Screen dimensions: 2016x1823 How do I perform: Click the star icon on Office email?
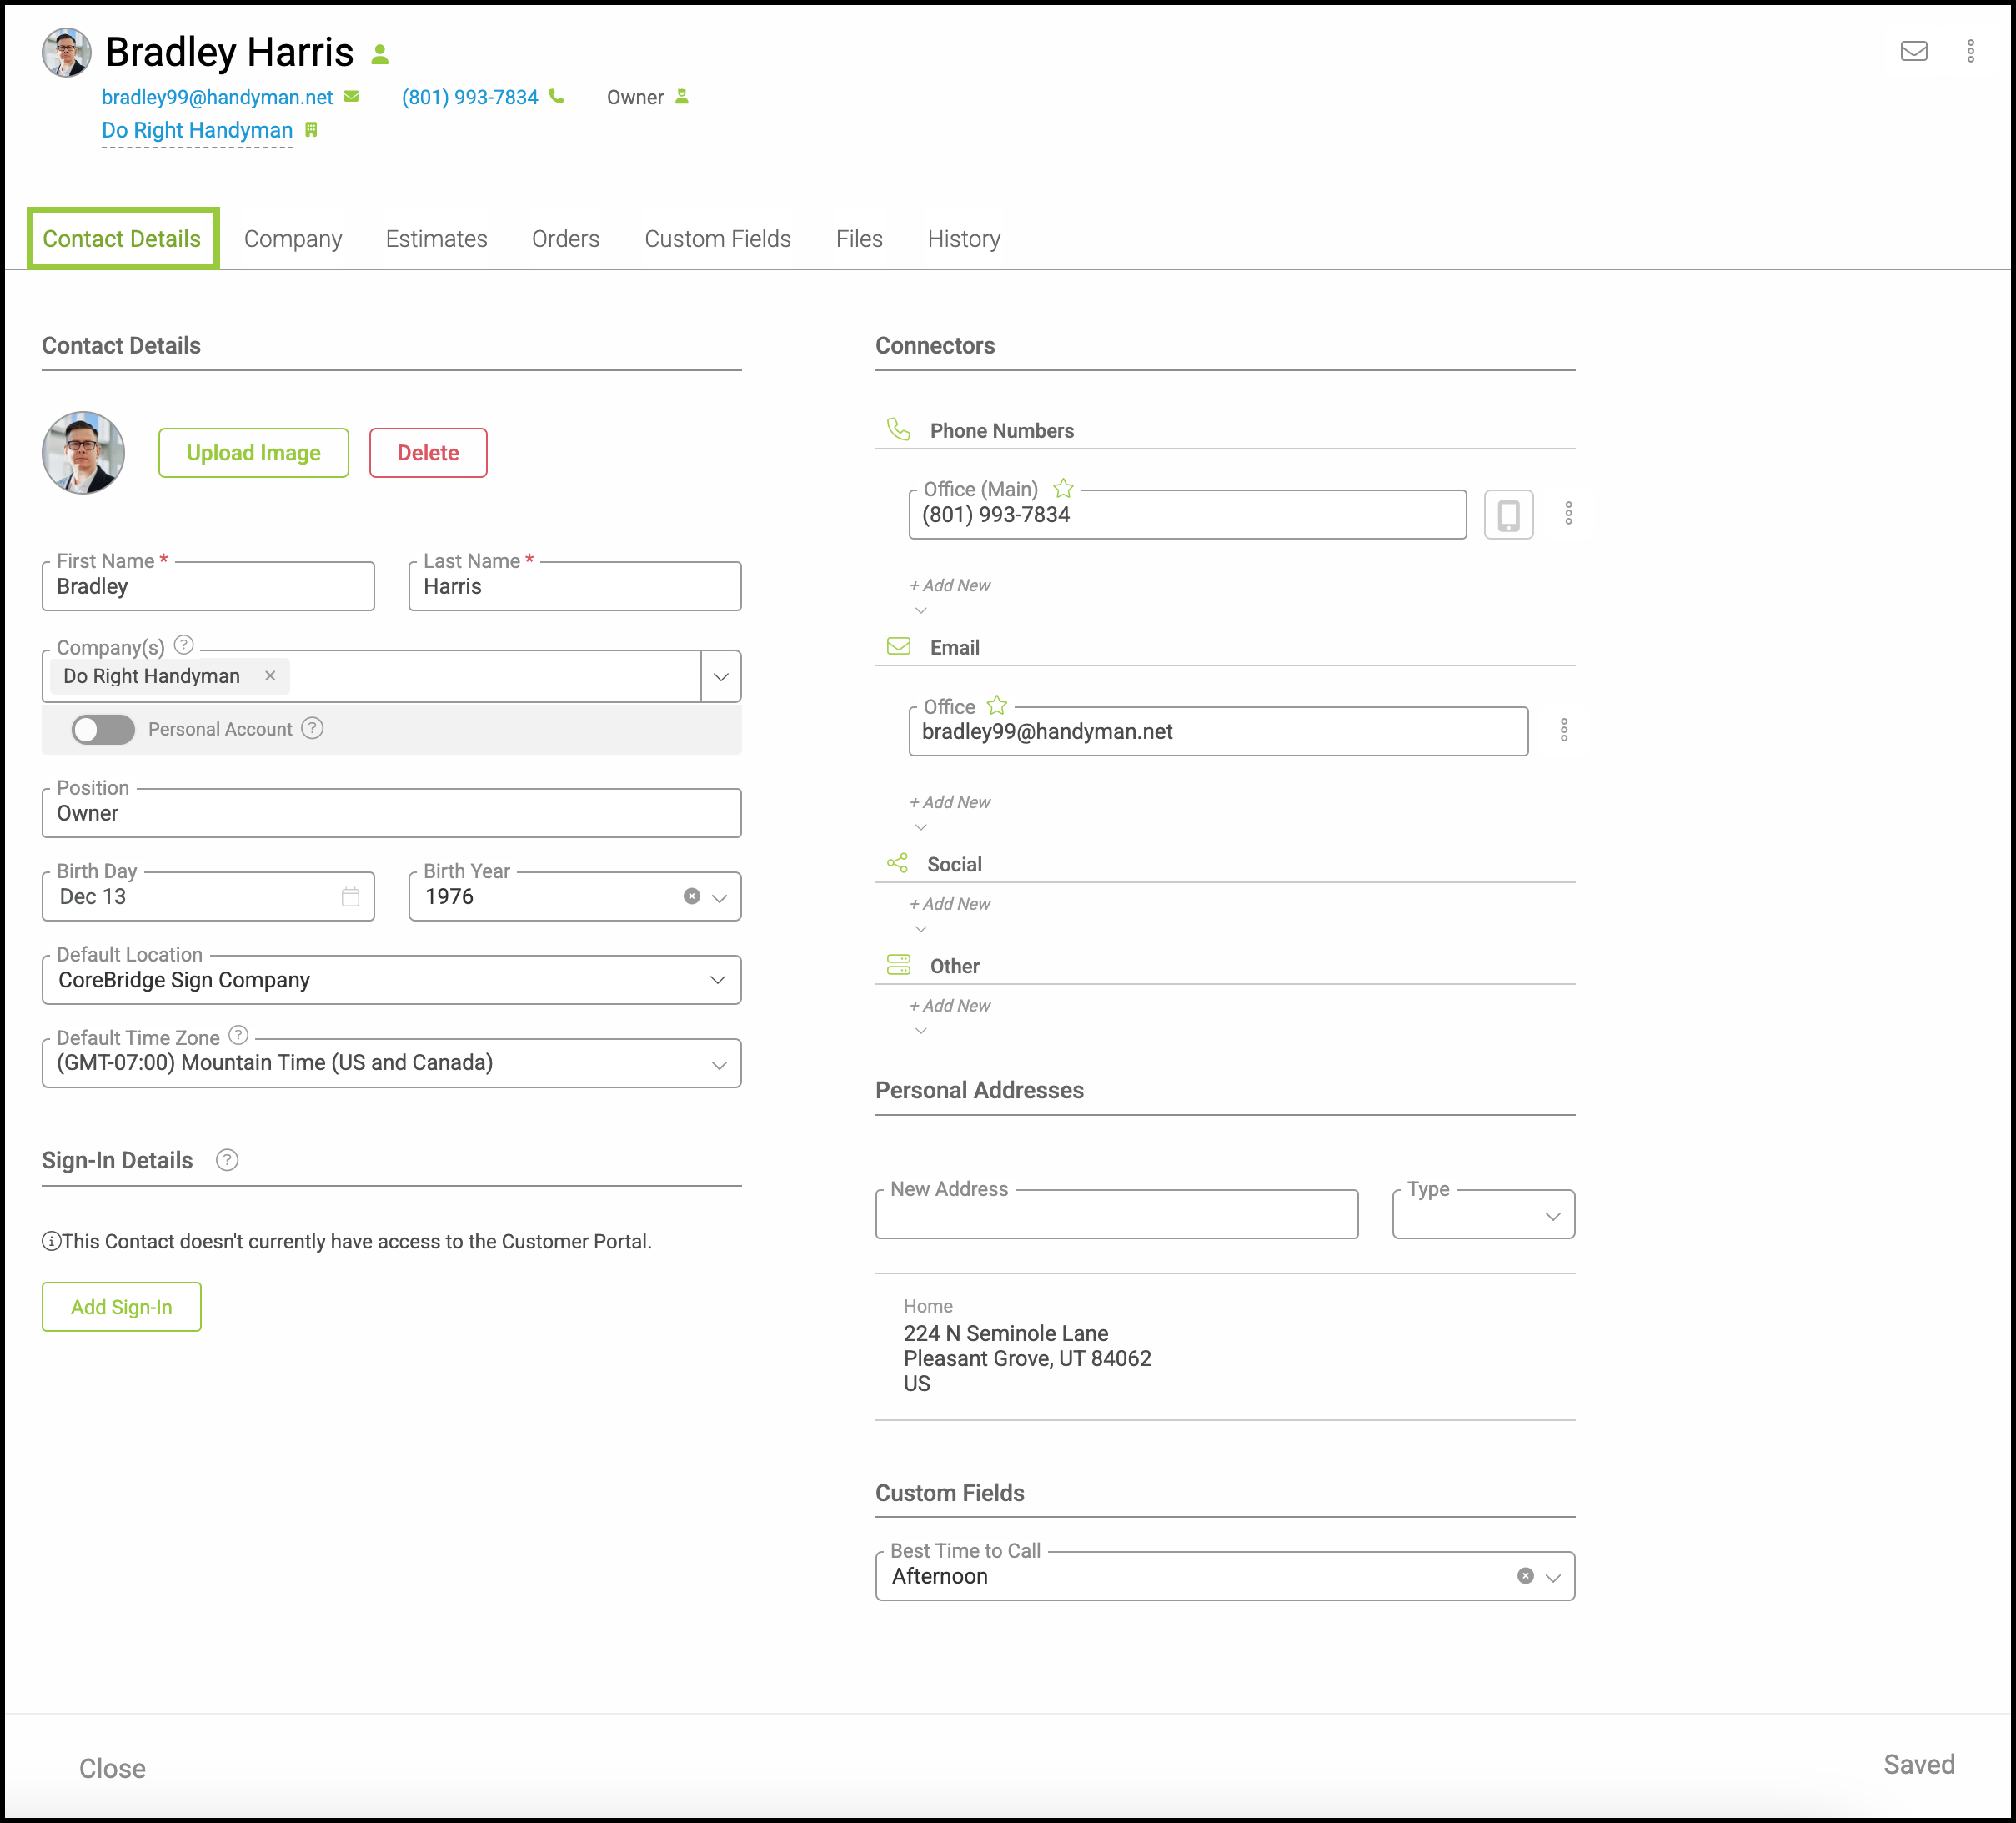[997, 705]
